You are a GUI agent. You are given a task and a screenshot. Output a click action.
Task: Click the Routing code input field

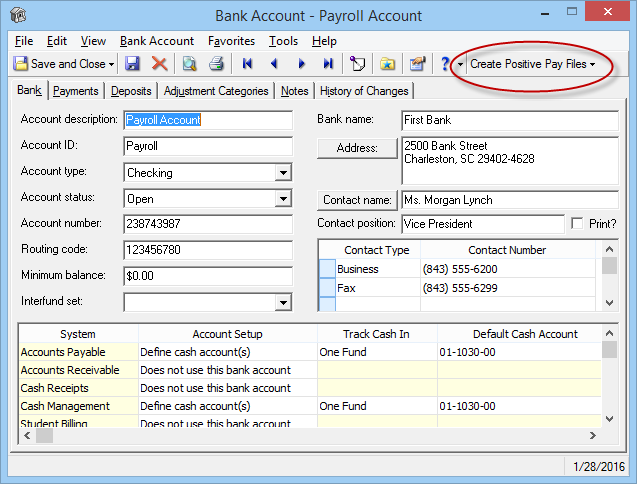[207, 250]
